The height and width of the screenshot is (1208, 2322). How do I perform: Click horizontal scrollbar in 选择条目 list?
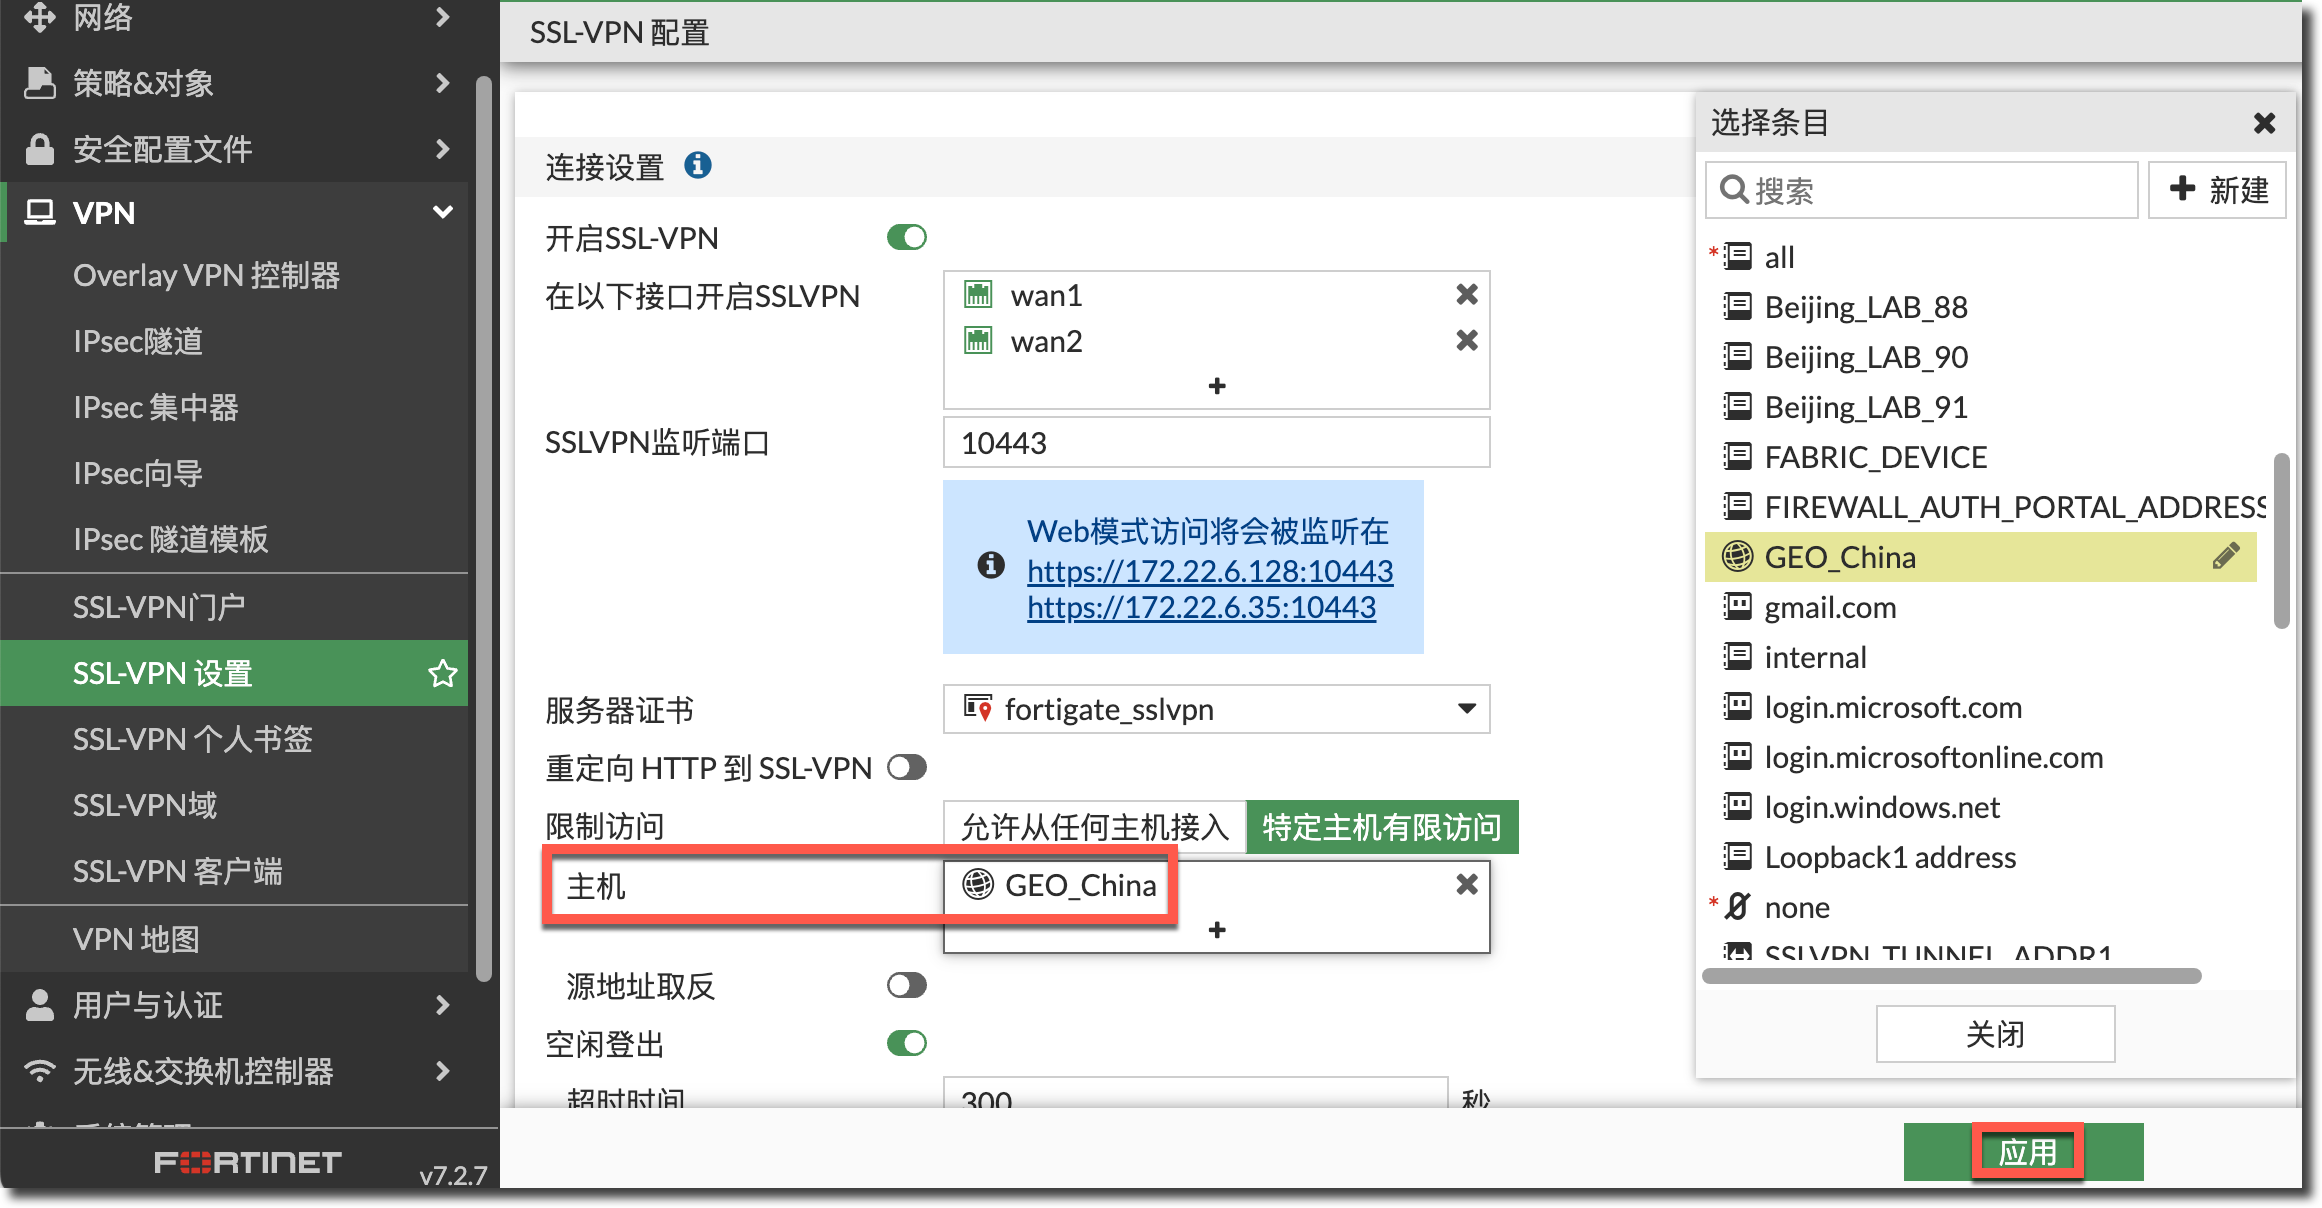click(1950, 976)
